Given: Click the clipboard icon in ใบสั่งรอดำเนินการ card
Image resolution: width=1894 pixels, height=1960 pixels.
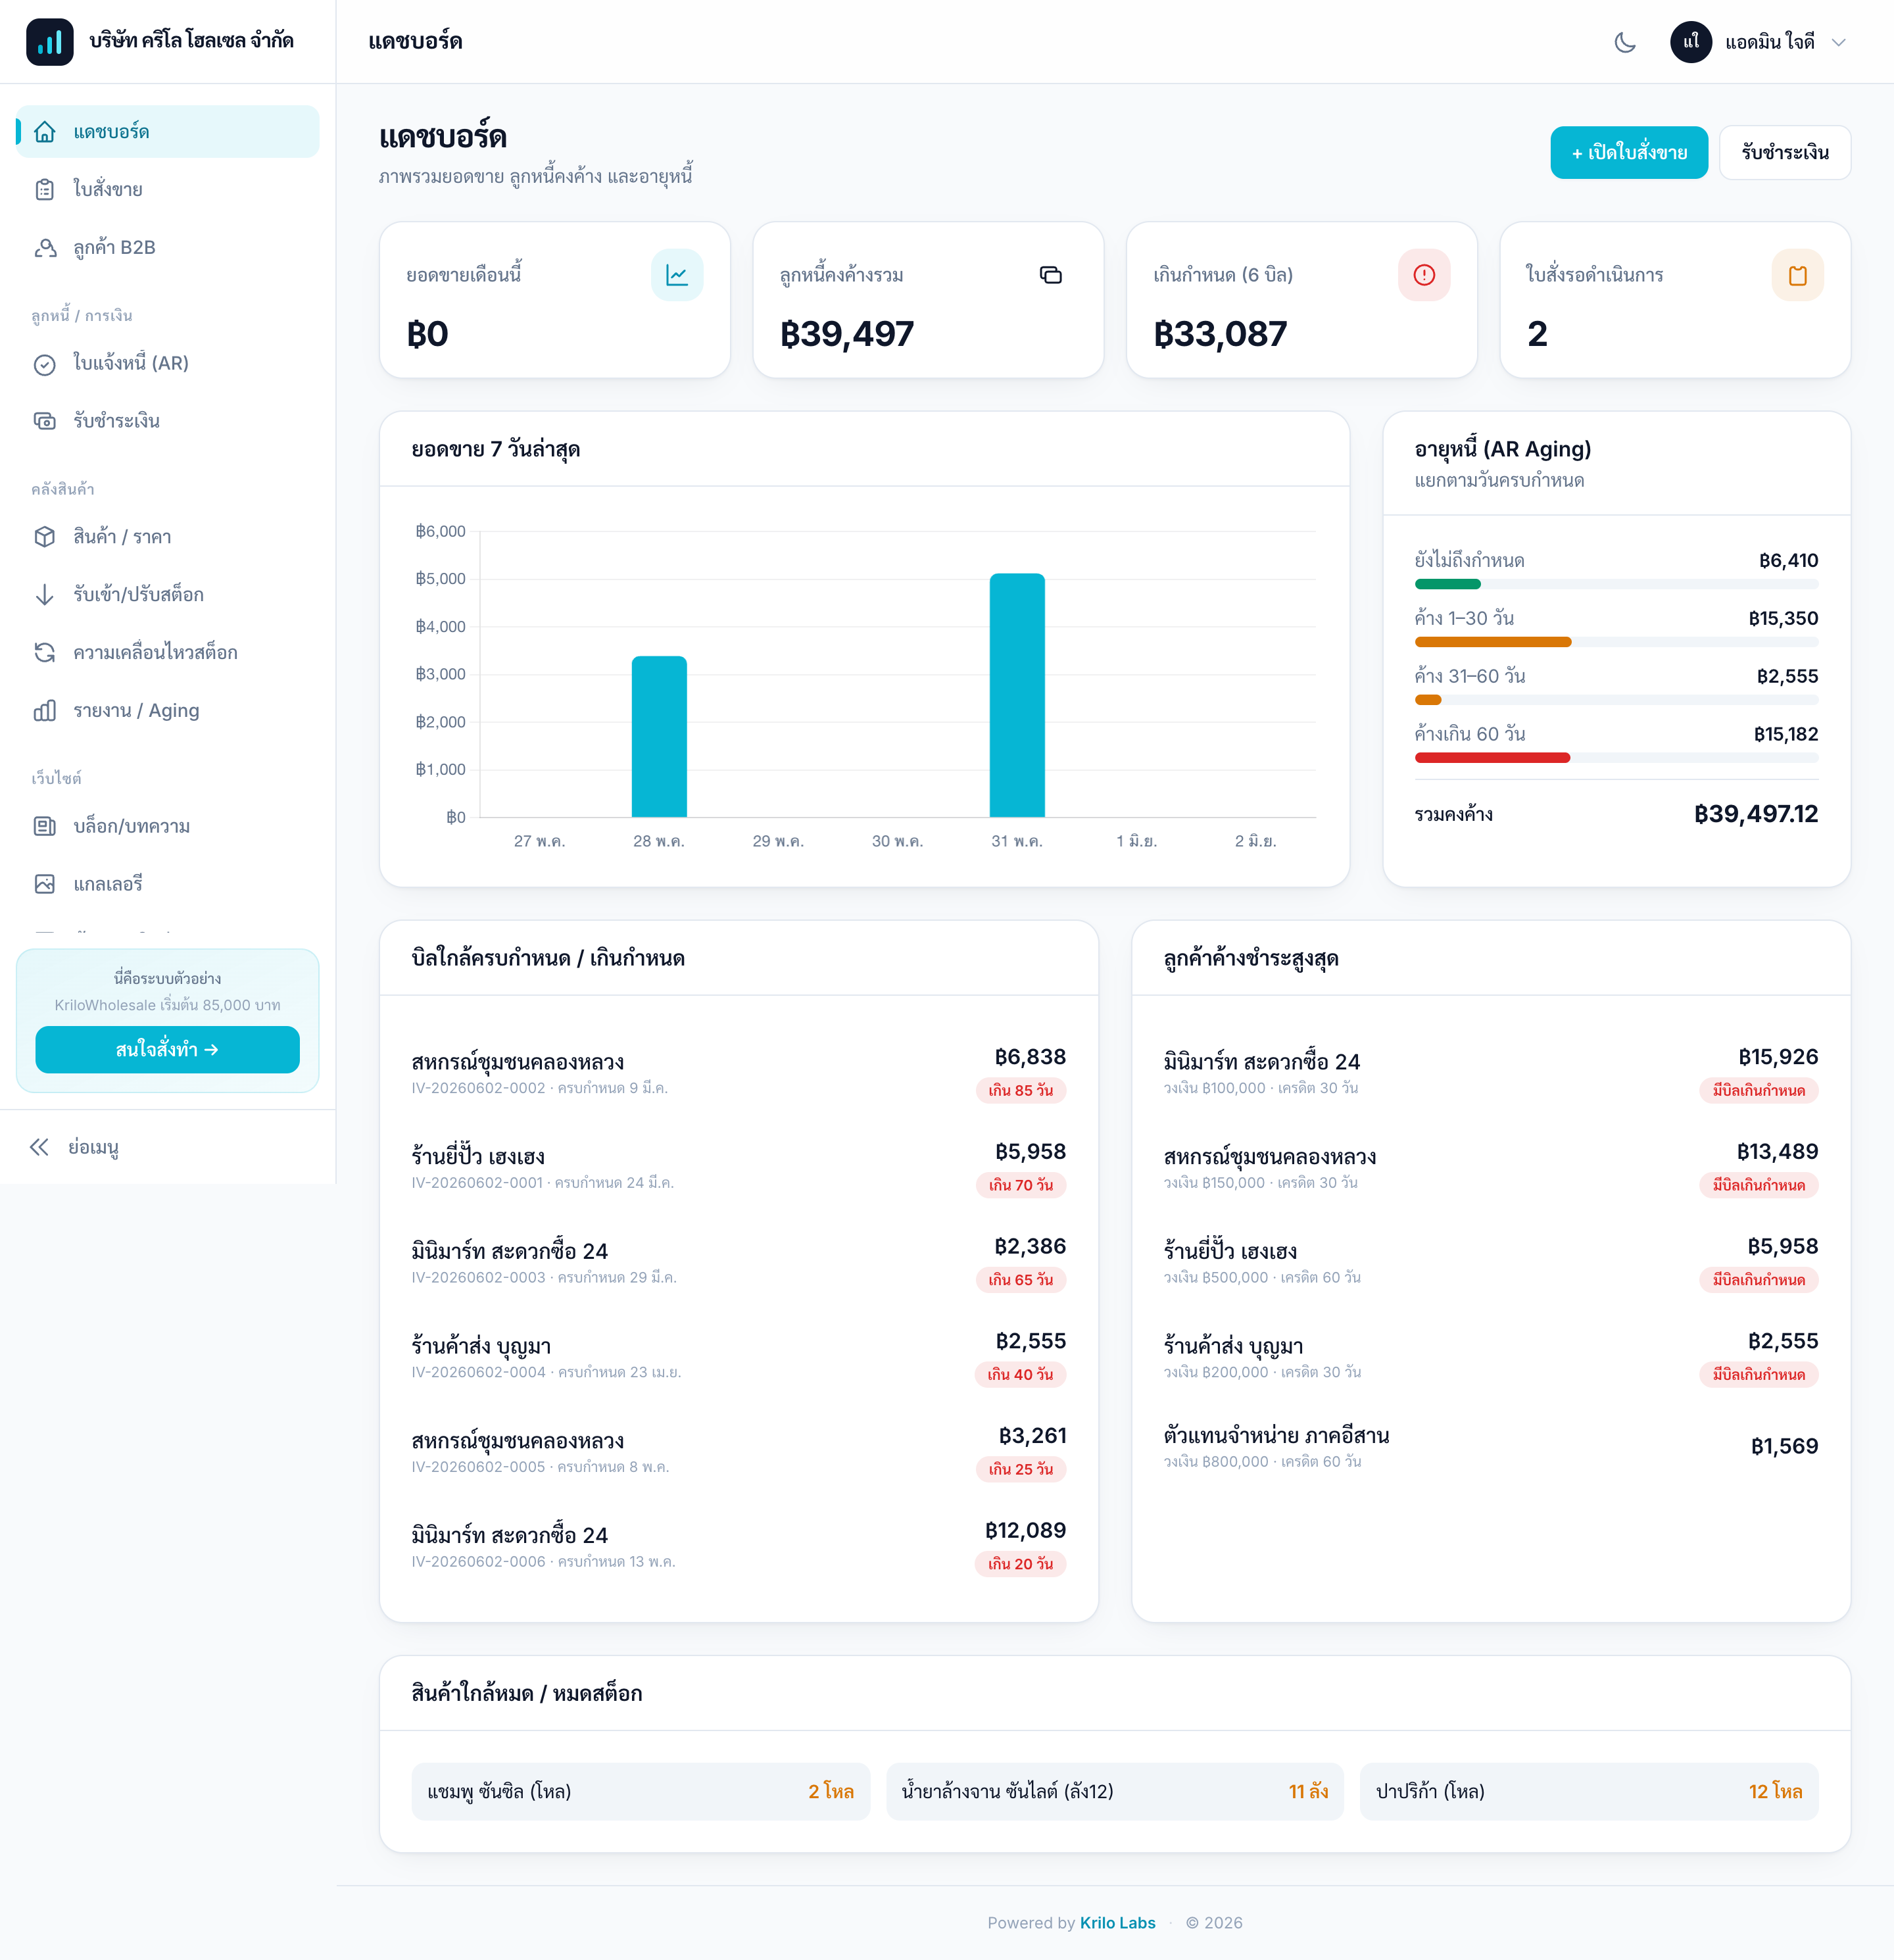Looking at the screenshot, I should tap(1797, 275).
